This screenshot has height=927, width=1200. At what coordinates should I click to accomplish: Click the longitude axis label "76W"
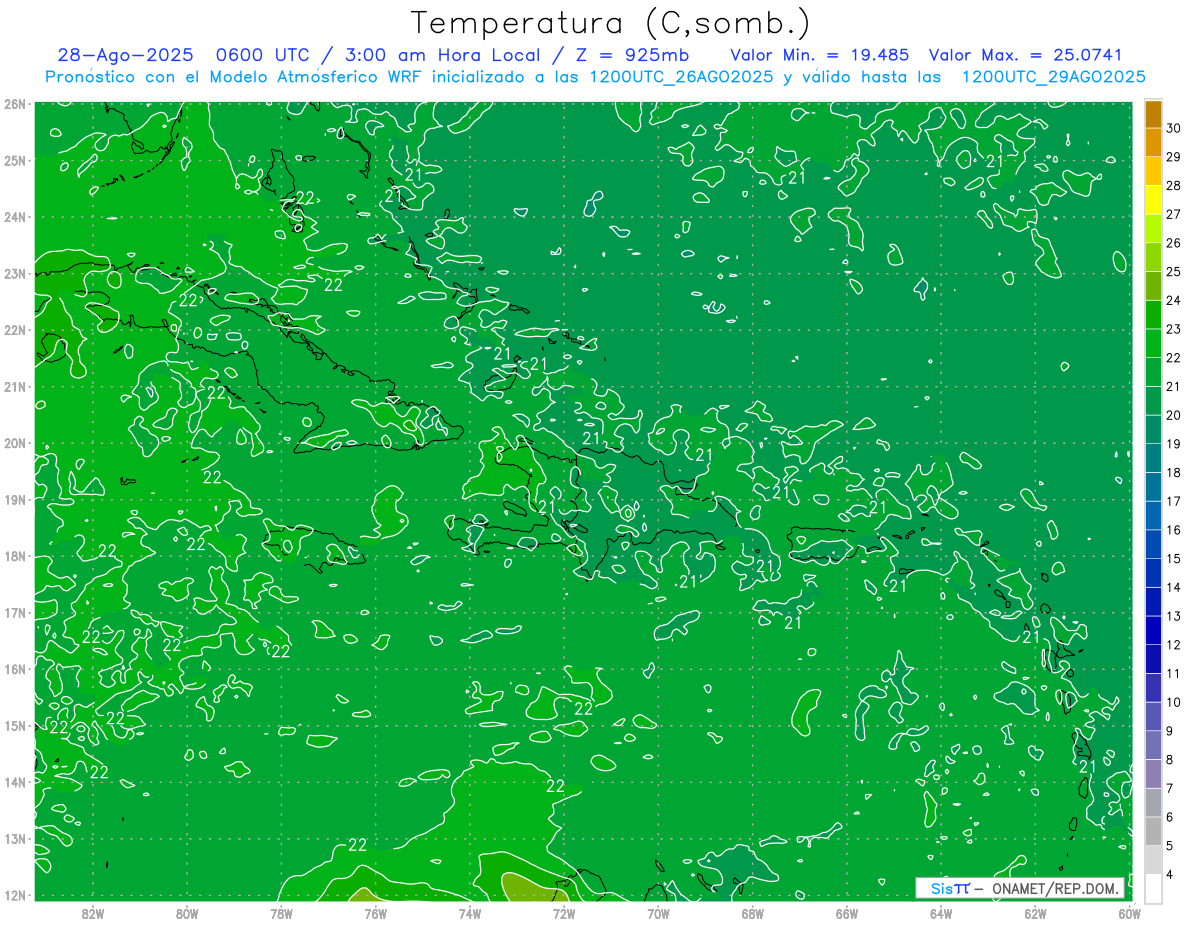375,913
